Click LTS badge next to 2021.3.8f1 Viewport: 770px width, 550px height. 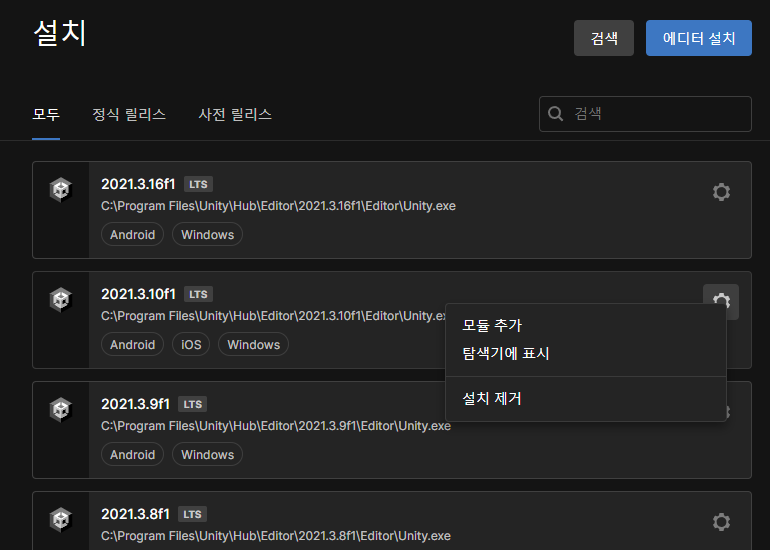[192, 514]
